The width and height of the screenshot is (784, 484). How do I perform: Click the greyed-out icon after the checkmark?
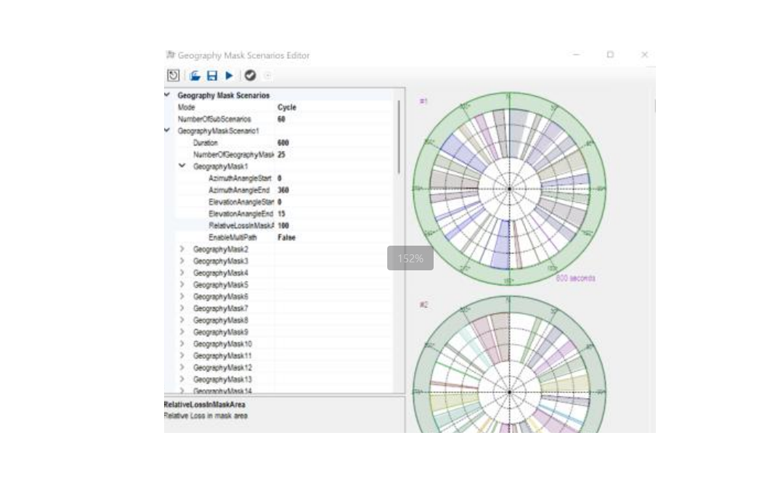[x=267, y=75]
